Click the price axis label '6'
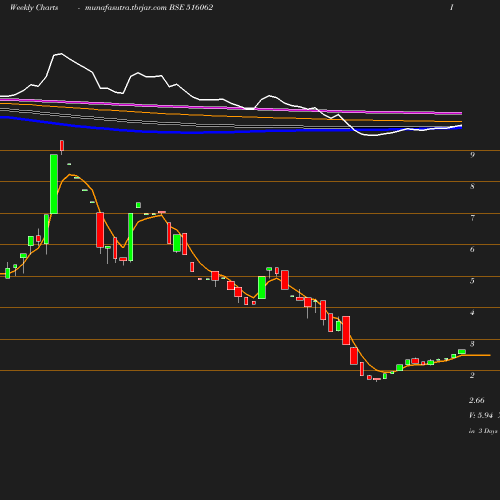 coord(472,249)
